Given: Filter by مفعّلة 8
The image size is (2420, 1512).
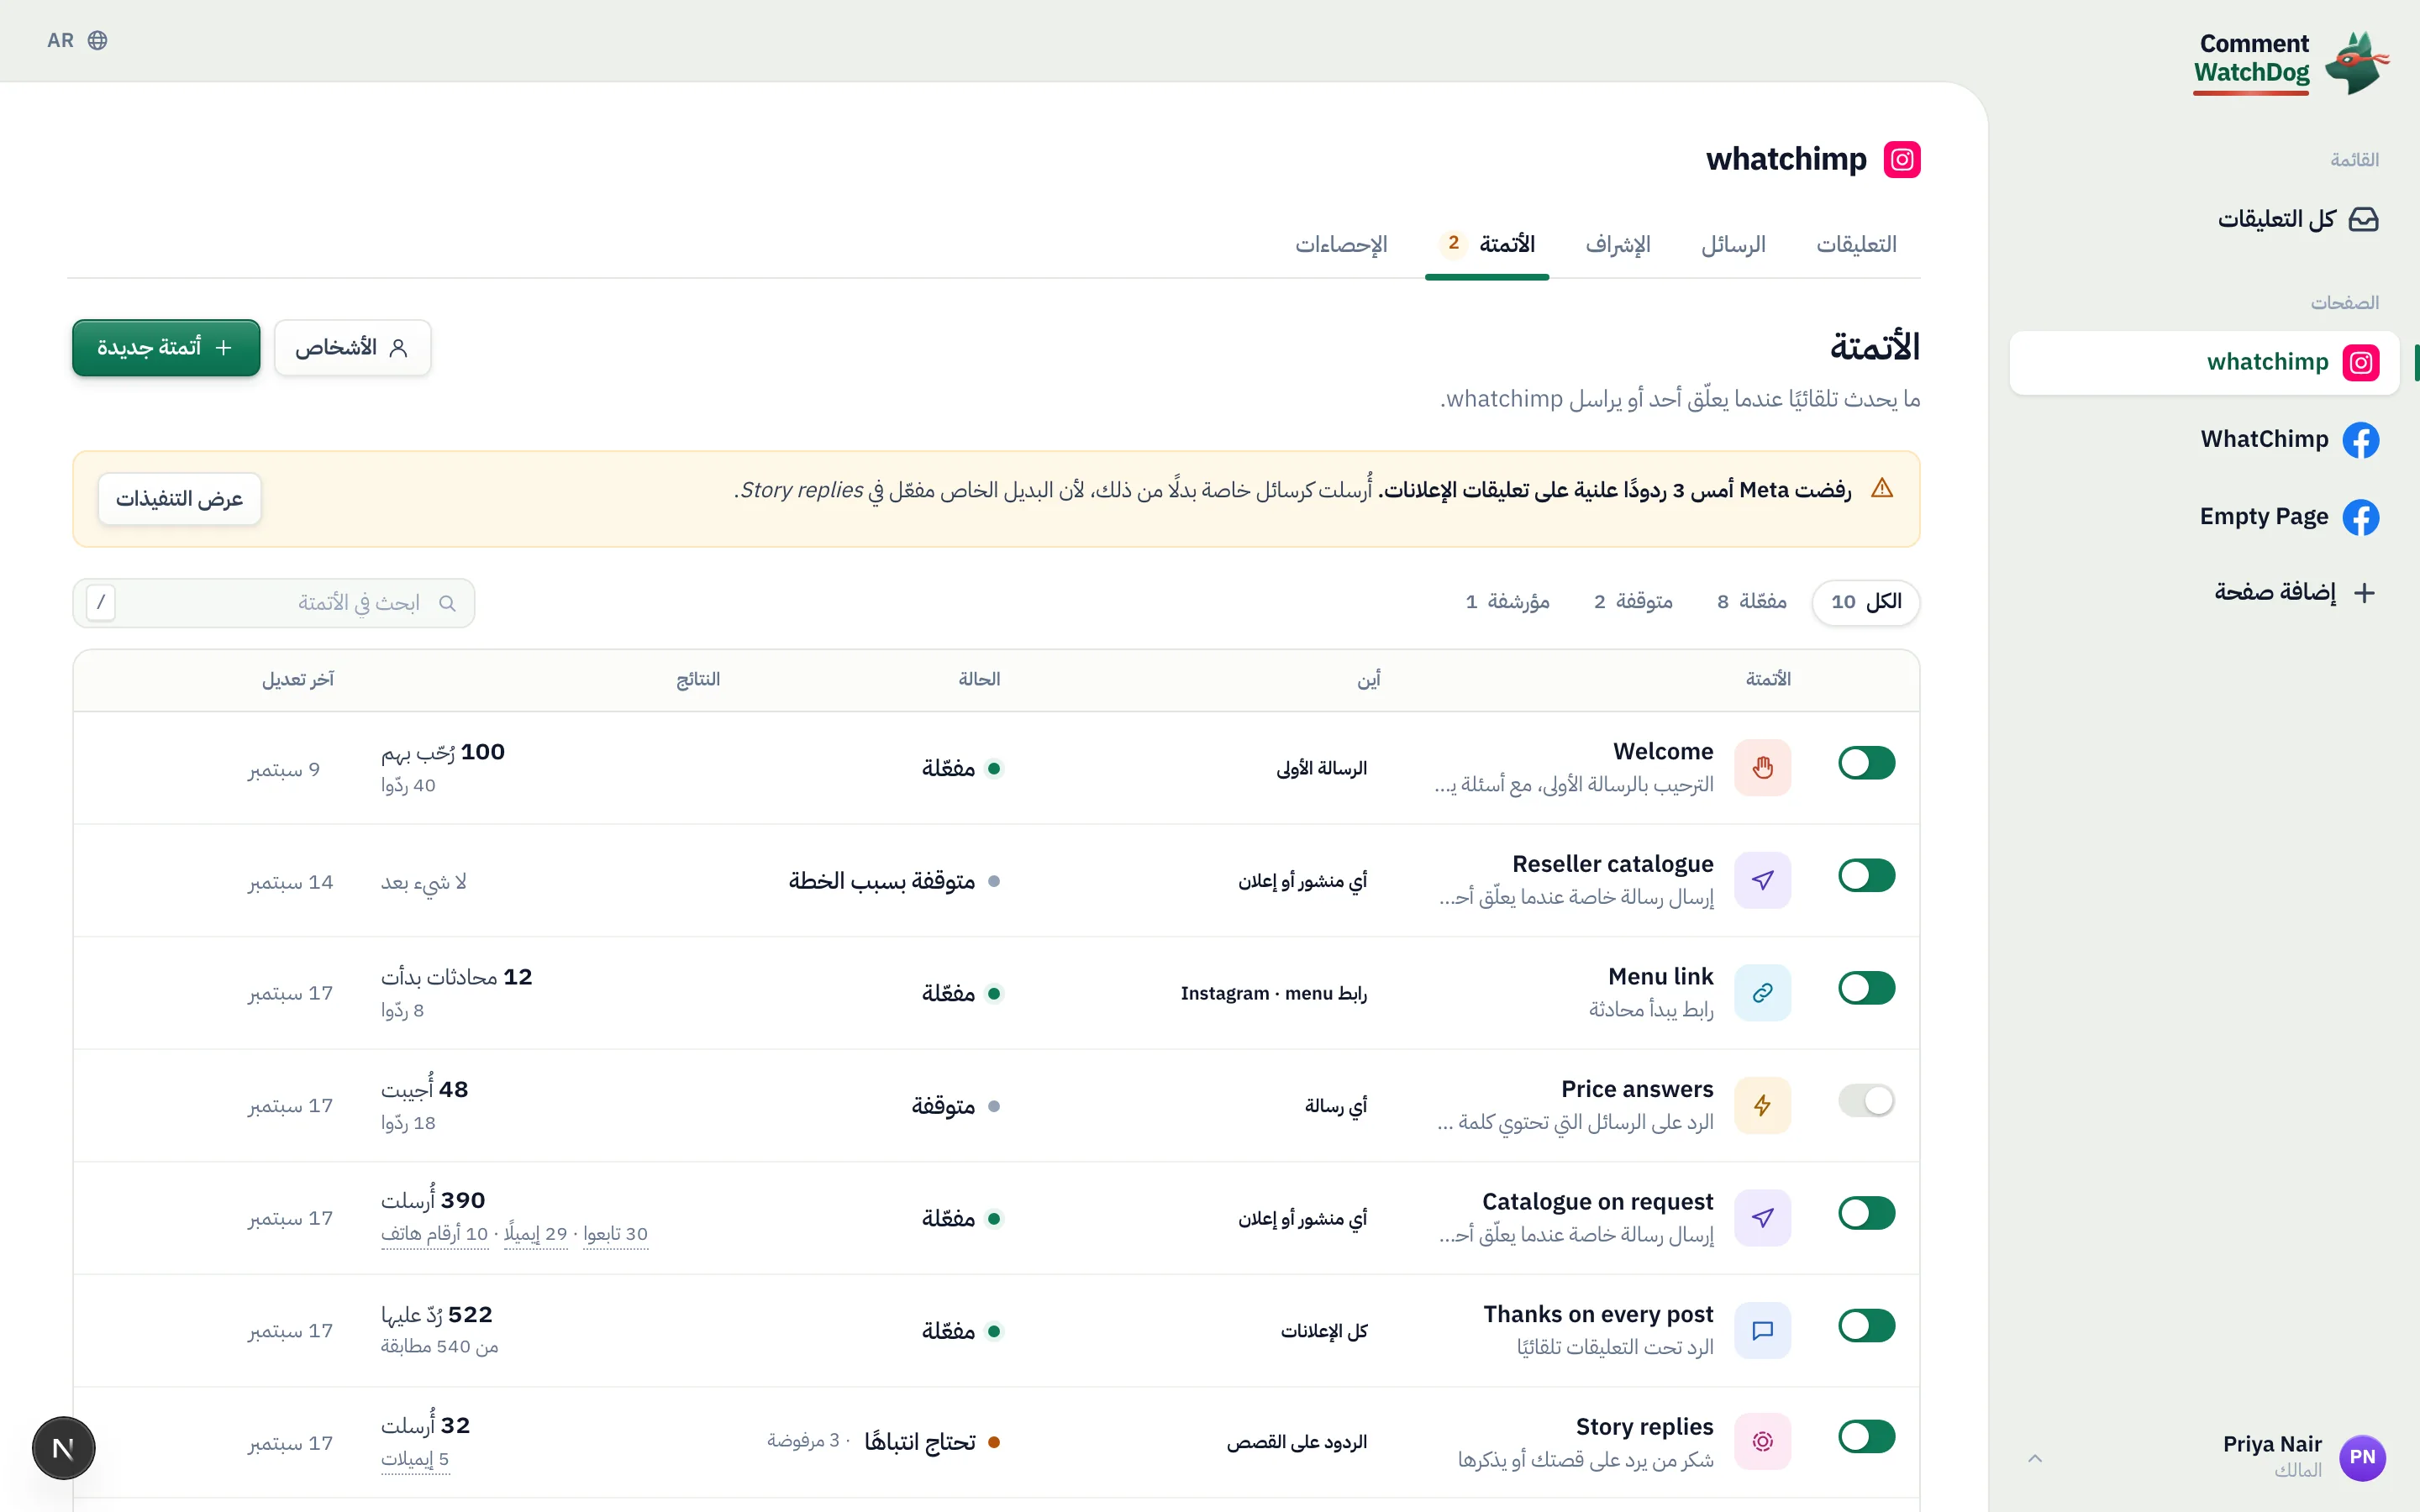Looking at the screenshot, I should click(x=1751, y=602).
